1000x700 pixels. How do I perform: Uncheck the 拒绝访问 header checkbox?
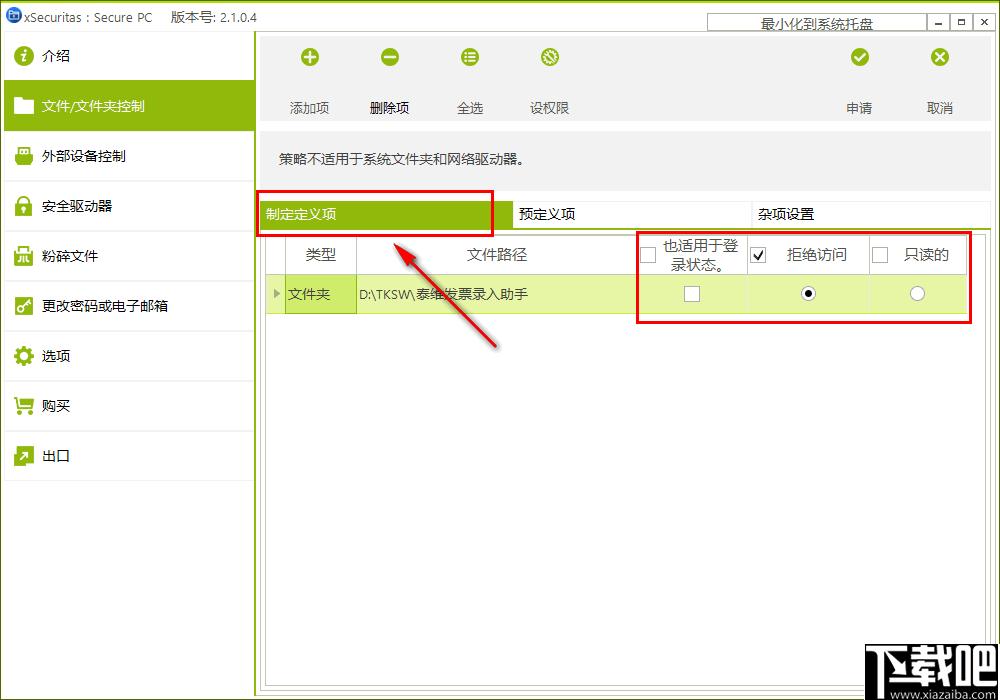coord(758,255)
